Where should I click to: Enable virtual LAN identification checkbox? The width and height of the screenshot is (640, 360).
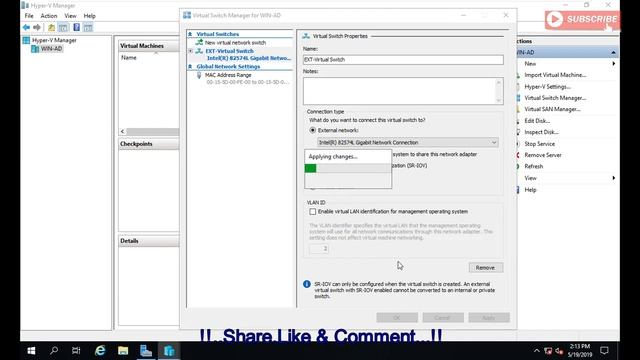tap(313, 211)
